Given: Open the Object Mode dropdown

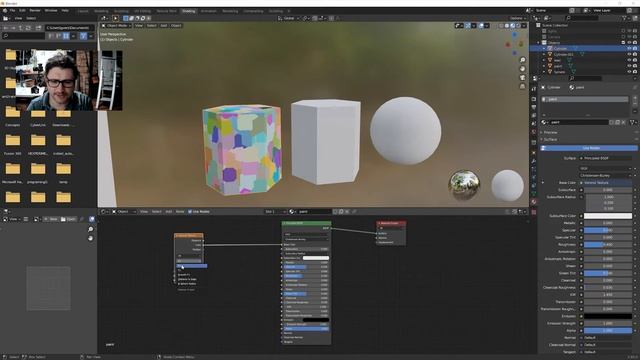Looking at the screenshot, I should click(x=116, y=25).
